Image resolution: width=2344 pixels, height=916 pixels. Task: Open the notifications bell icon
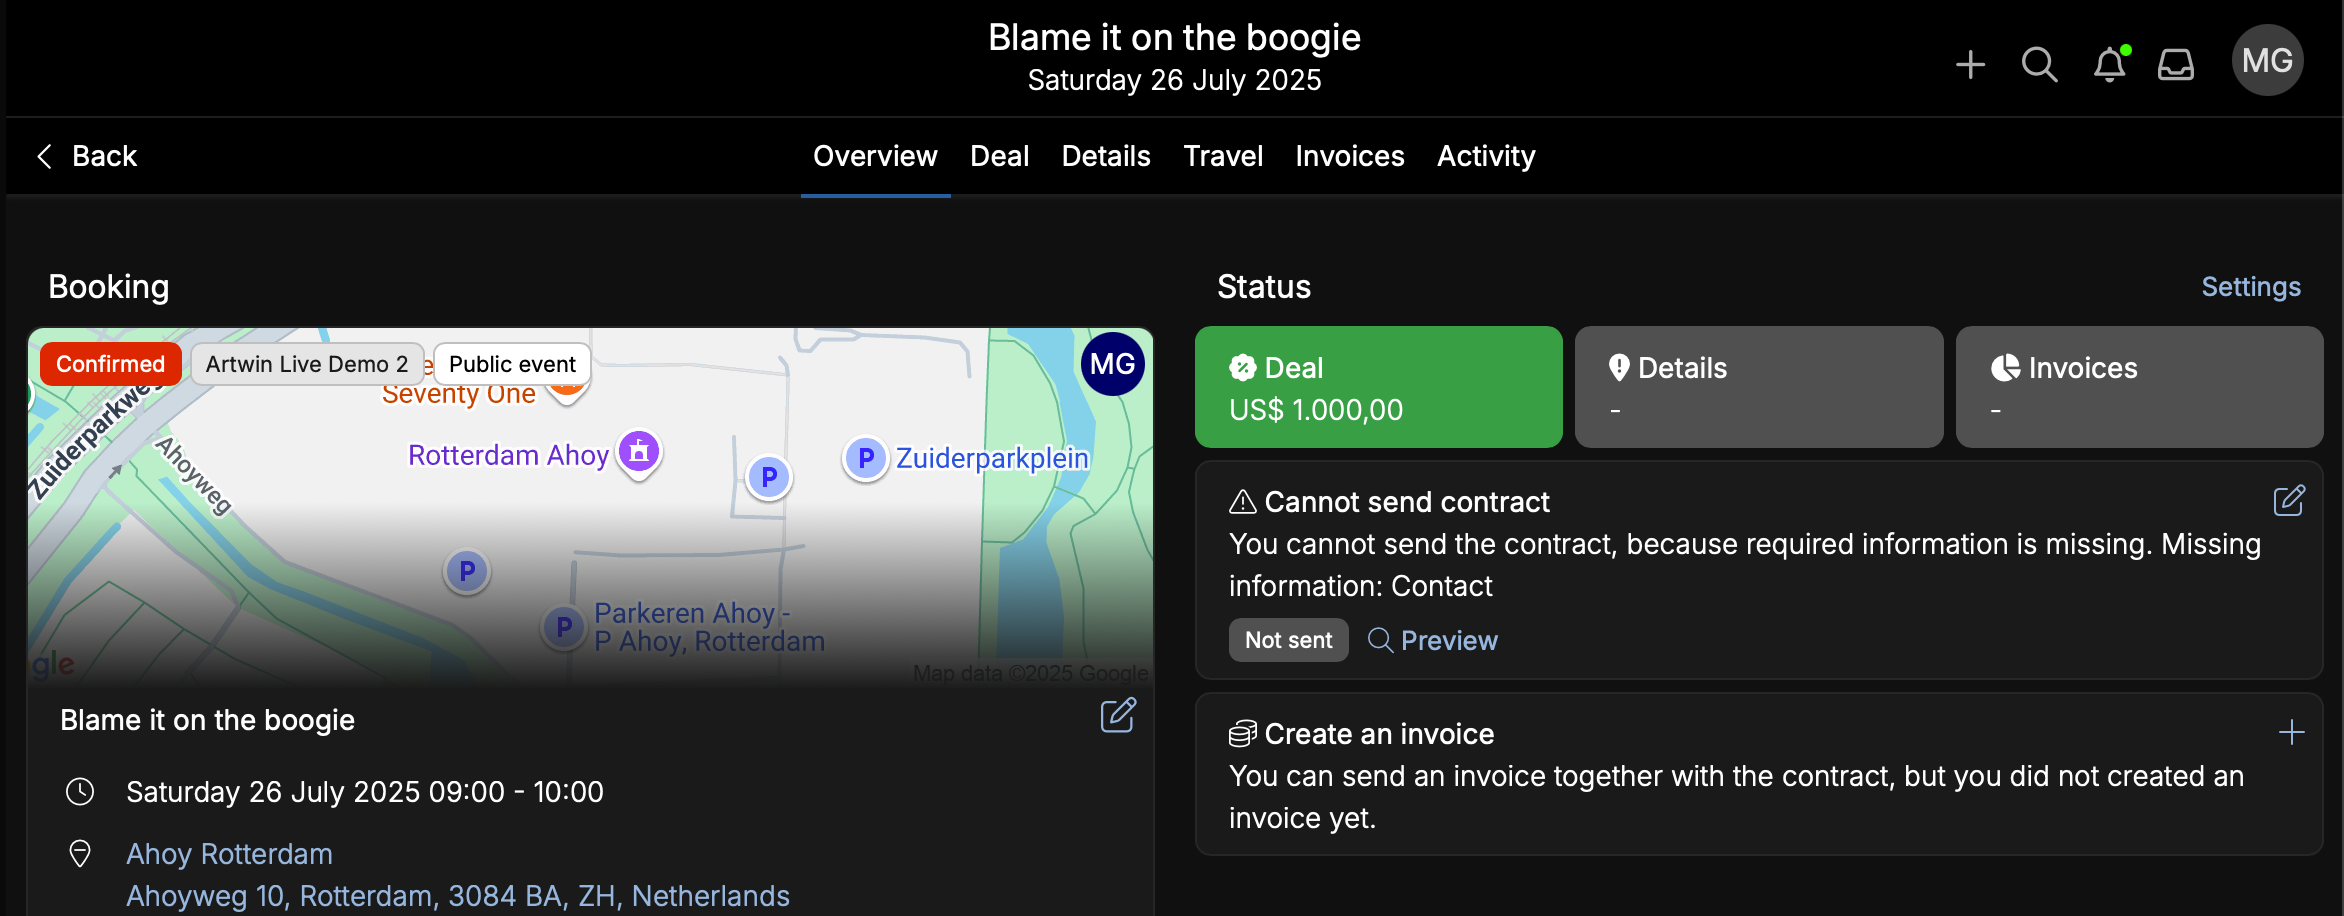click(x=2110, y=64)
